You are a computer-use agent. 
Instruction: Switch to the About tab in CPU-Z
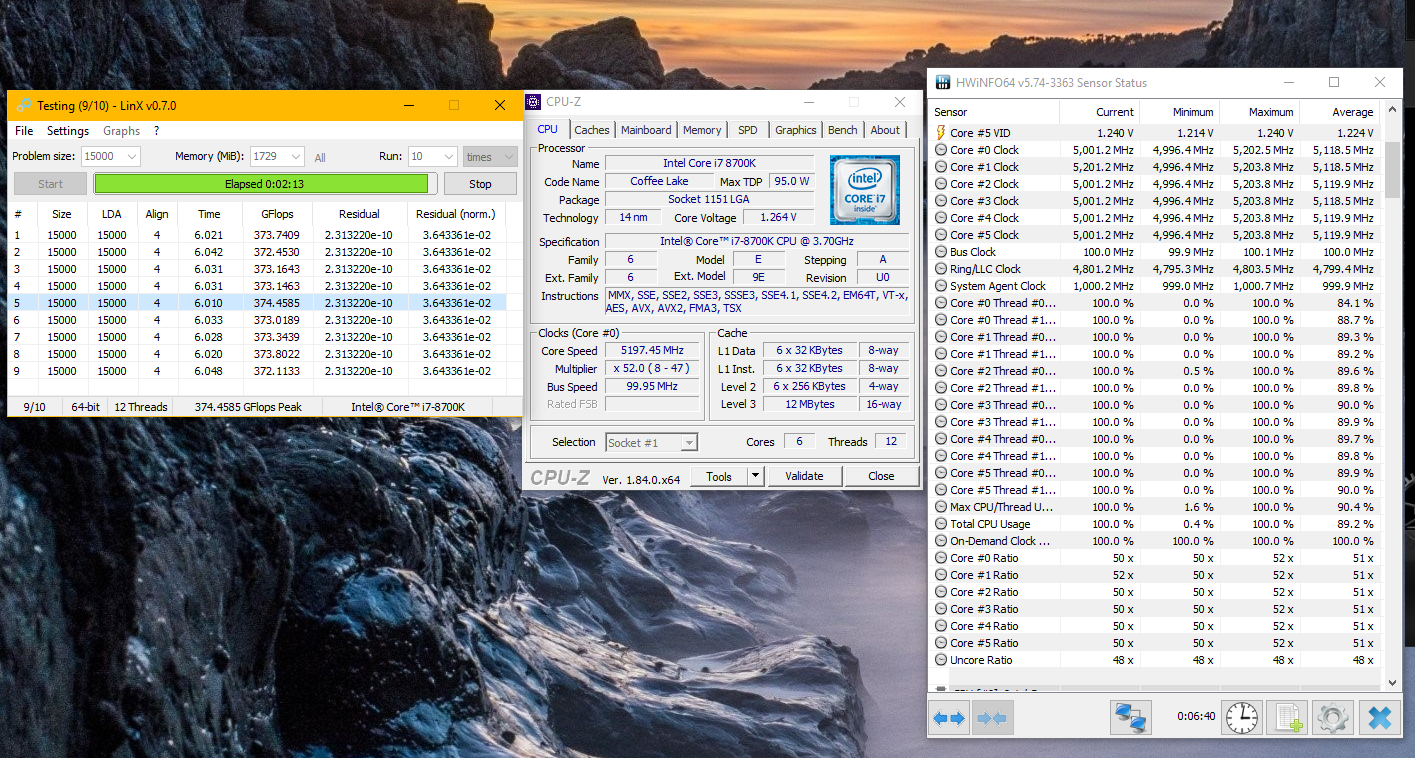pyautogui.click(x=885, y=130)
